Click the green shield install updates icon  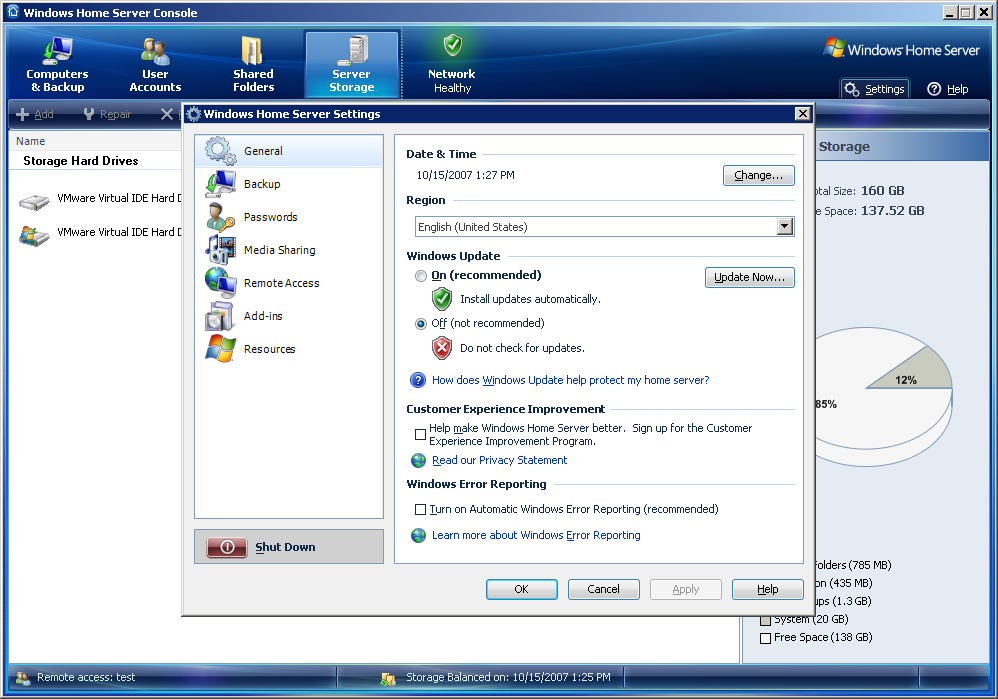coord(442,299)
